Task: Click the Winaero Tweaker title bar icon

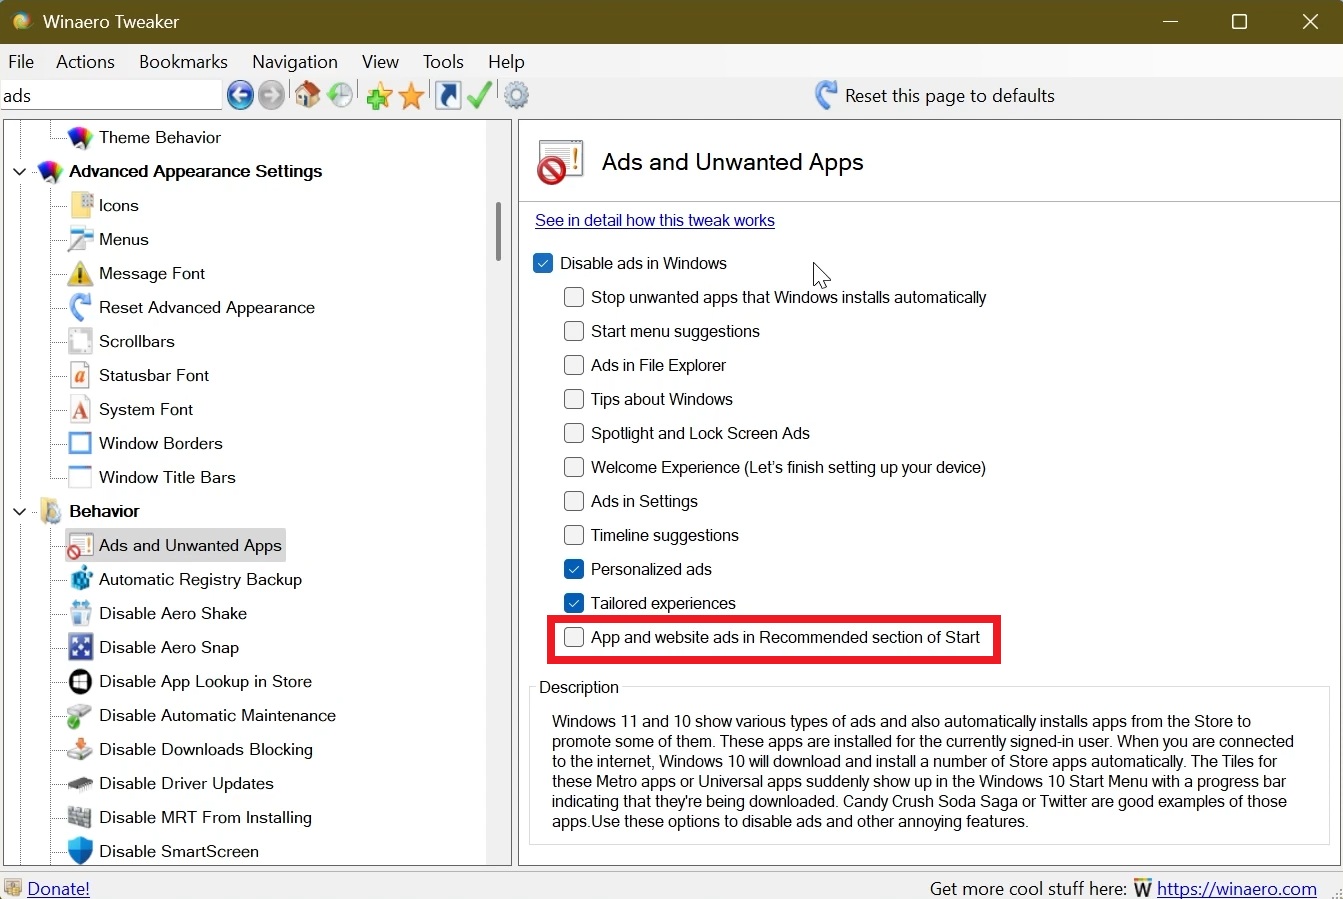Action: pyautogui.click(x=21, y=21)
